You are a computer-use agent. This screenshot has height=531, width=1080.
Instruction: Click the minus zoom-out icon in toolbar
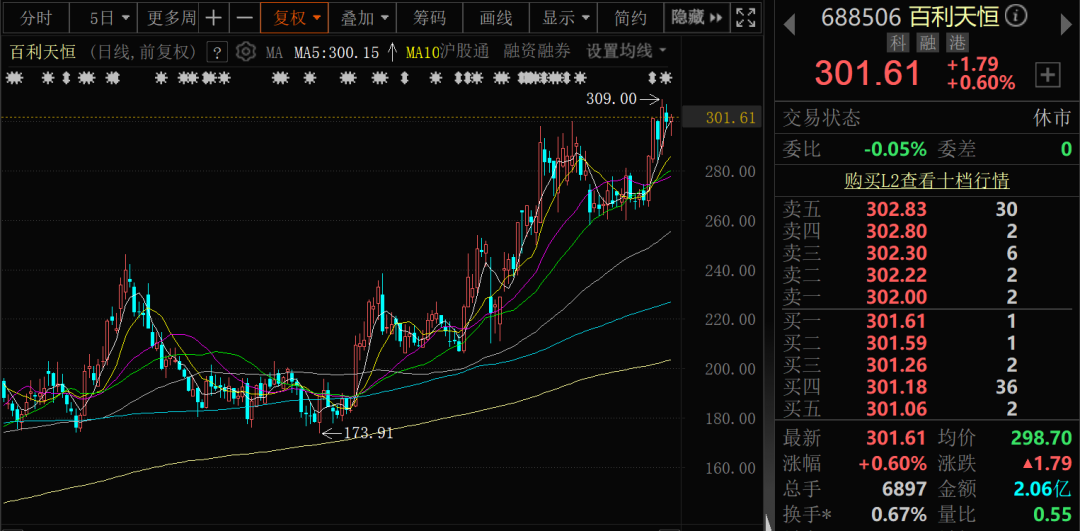[244, 18]
